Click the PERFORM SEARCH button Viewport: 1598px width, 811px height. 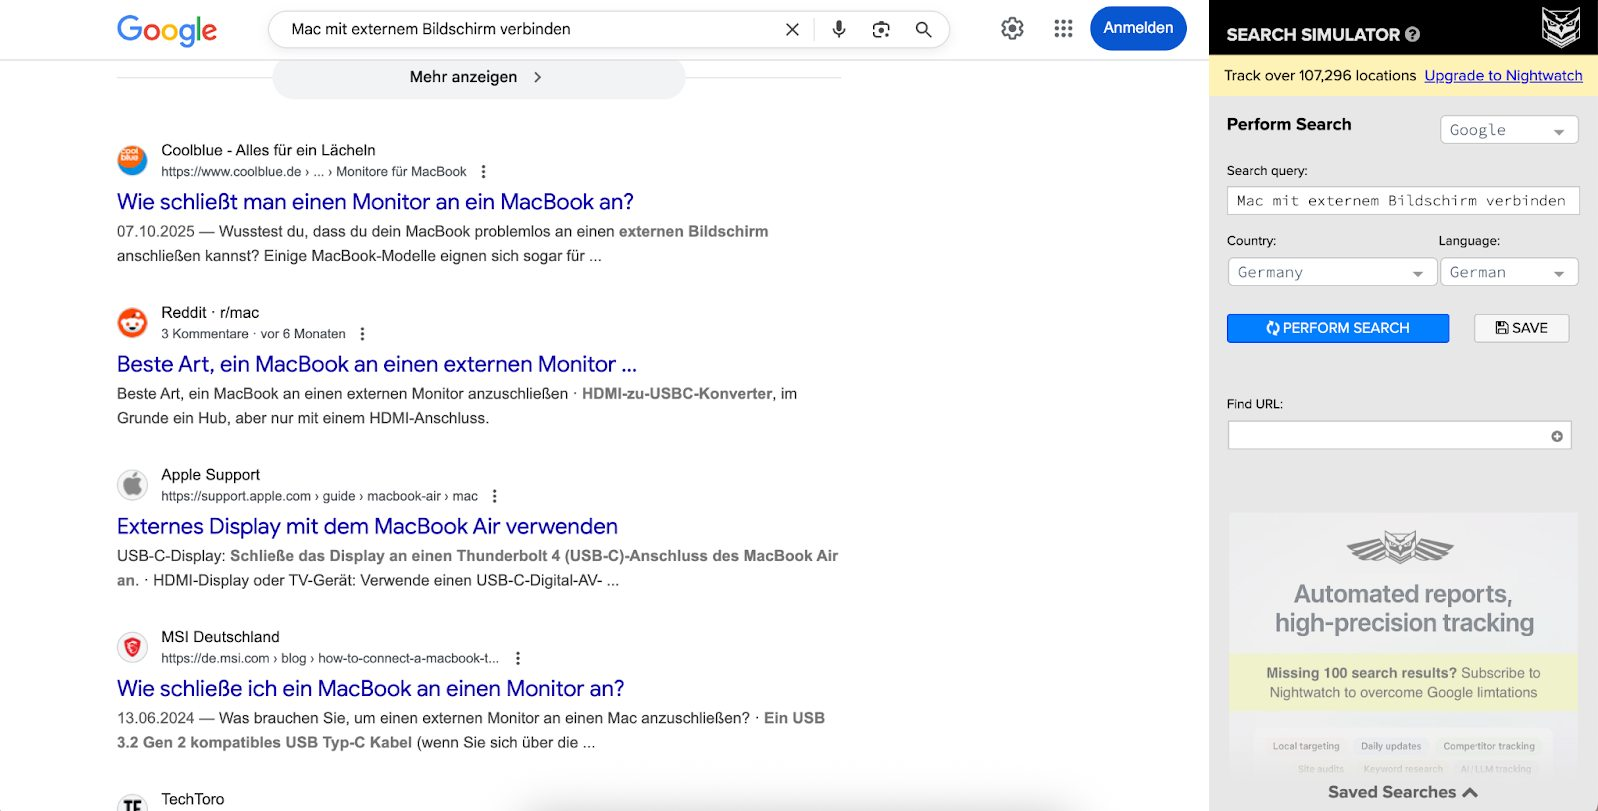pos(1338,328)
